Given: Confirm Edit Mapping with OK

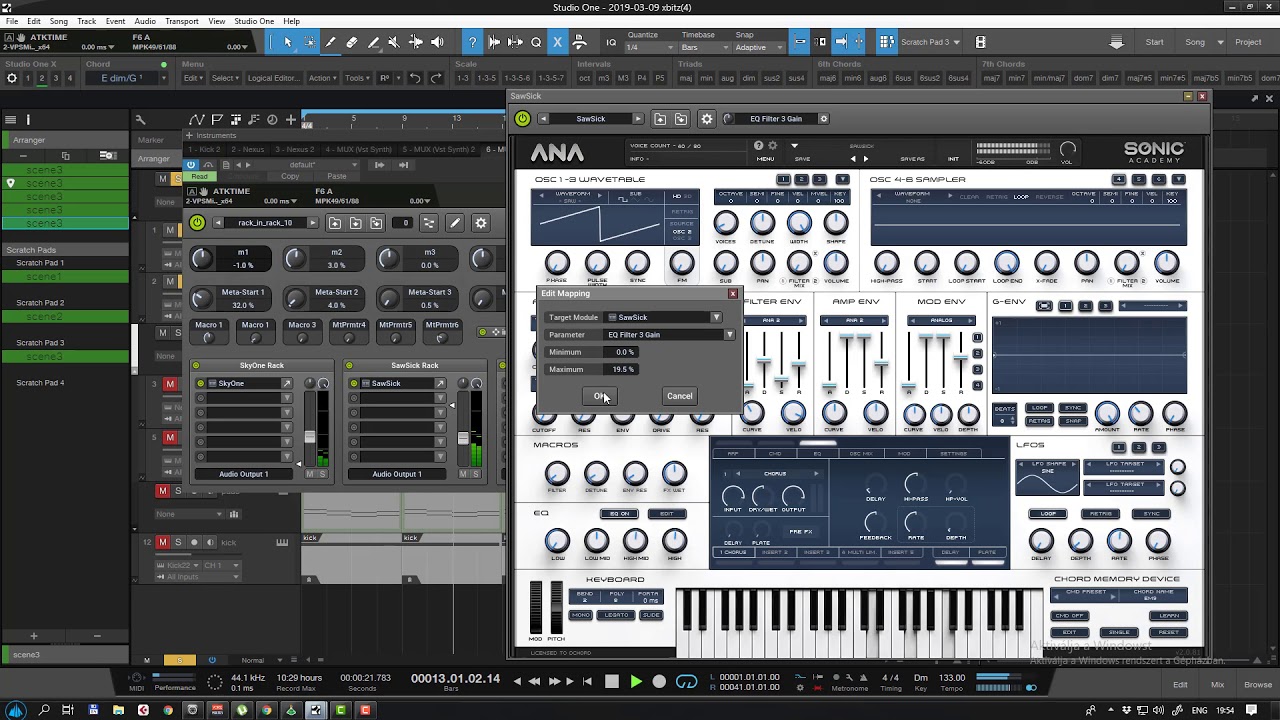Looking at the screenshot, I should pyautogui.click(x=600, y=396).
